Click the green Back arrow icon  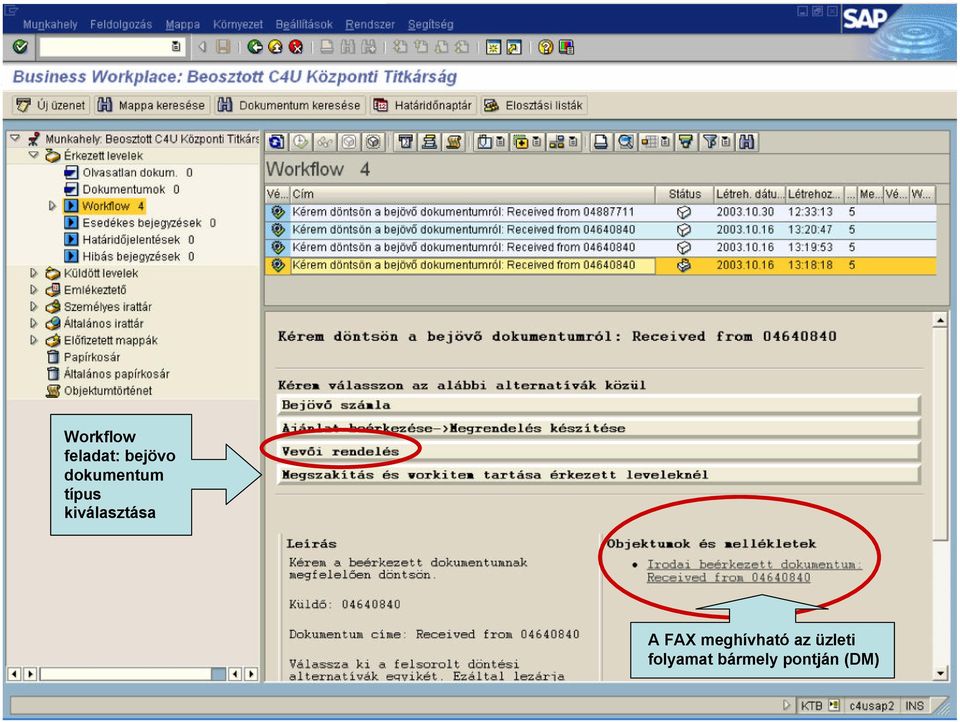(x=255, y=47)
